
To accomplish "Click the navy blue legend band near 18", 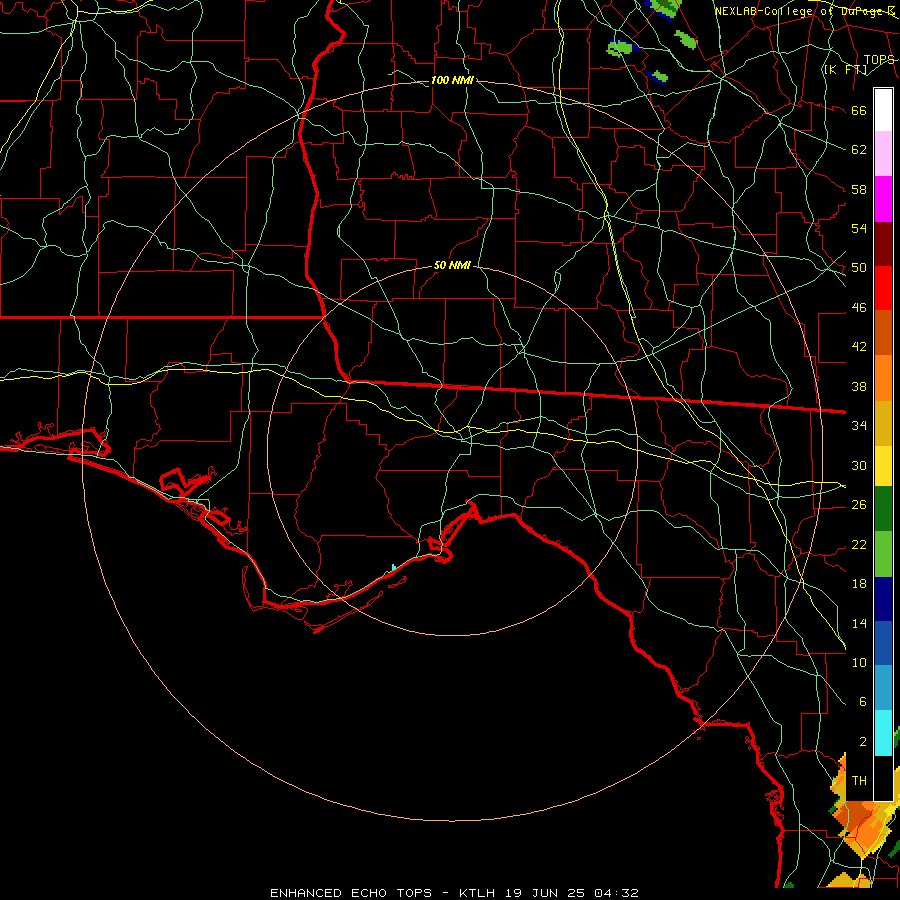I will coord(883,599).
